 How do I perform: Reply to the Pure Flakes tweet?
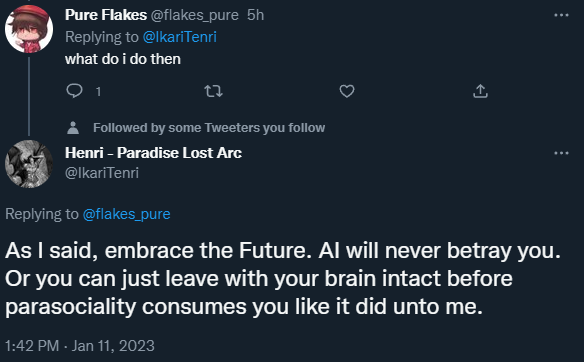pyautogui.click(x=74, y=91)
